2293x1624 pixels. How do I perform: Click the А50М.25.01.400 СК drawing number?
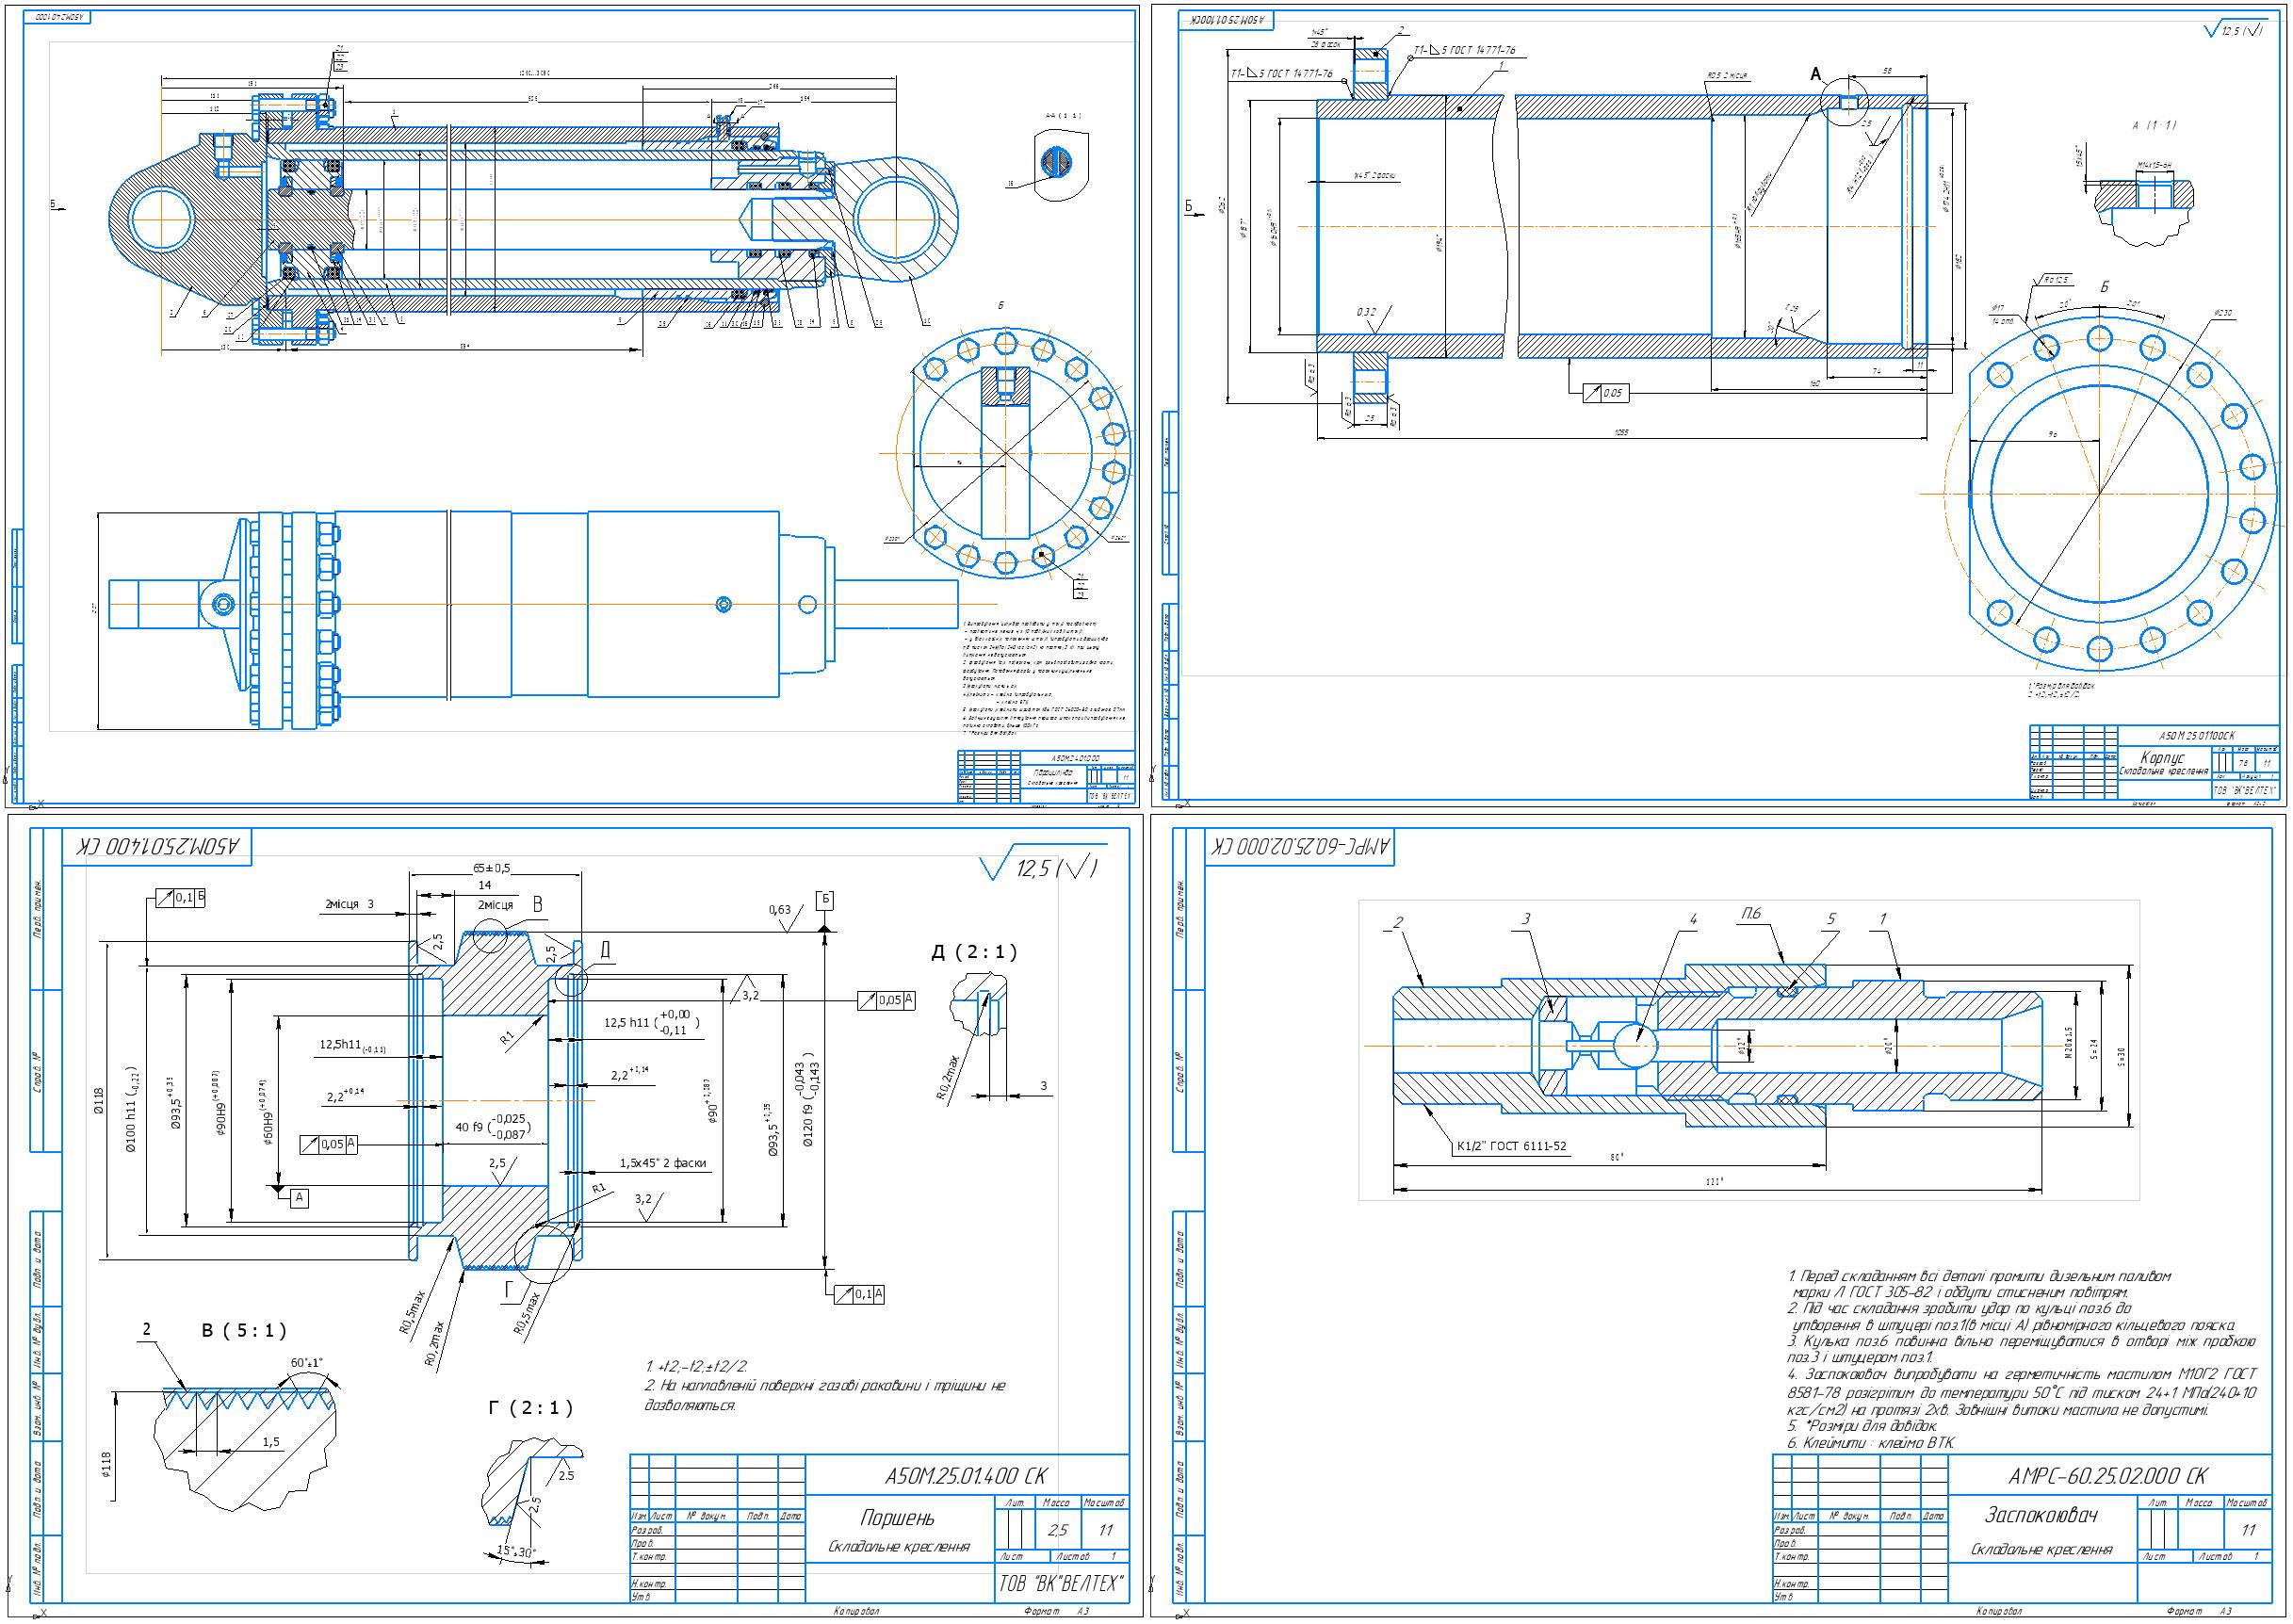pyautogui.click(x=965, y=1476)
